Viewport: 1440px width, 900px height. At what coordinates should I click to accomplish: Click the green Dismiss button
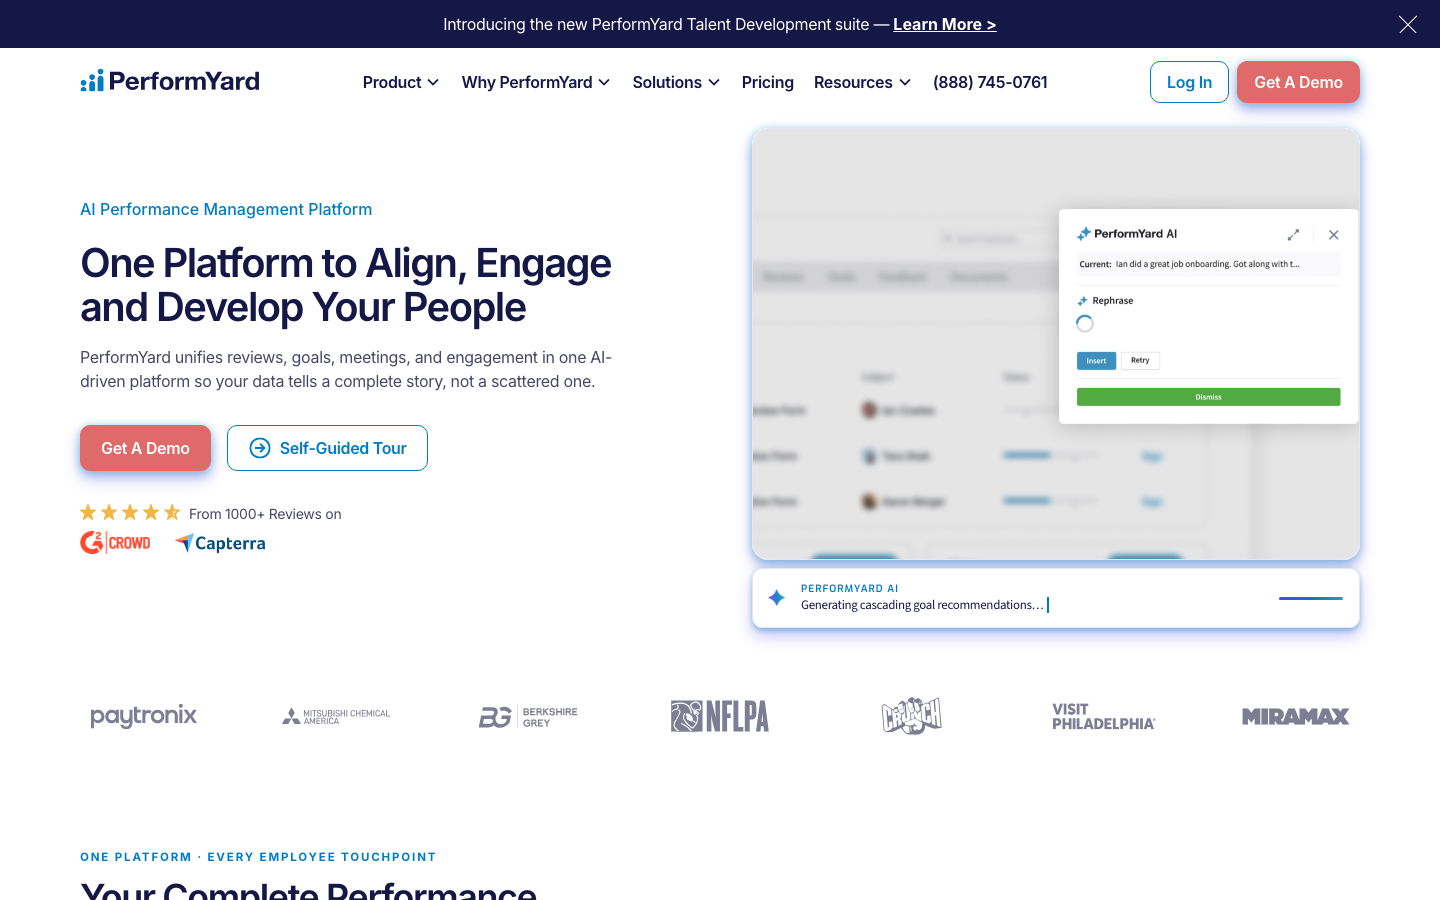click(1208, 397)
